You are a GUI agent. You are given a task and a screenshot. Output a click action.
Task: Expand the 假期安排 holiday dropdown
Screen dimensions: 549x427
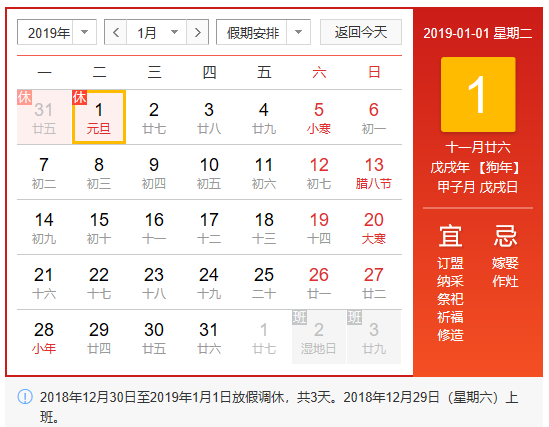coord(263,33)
